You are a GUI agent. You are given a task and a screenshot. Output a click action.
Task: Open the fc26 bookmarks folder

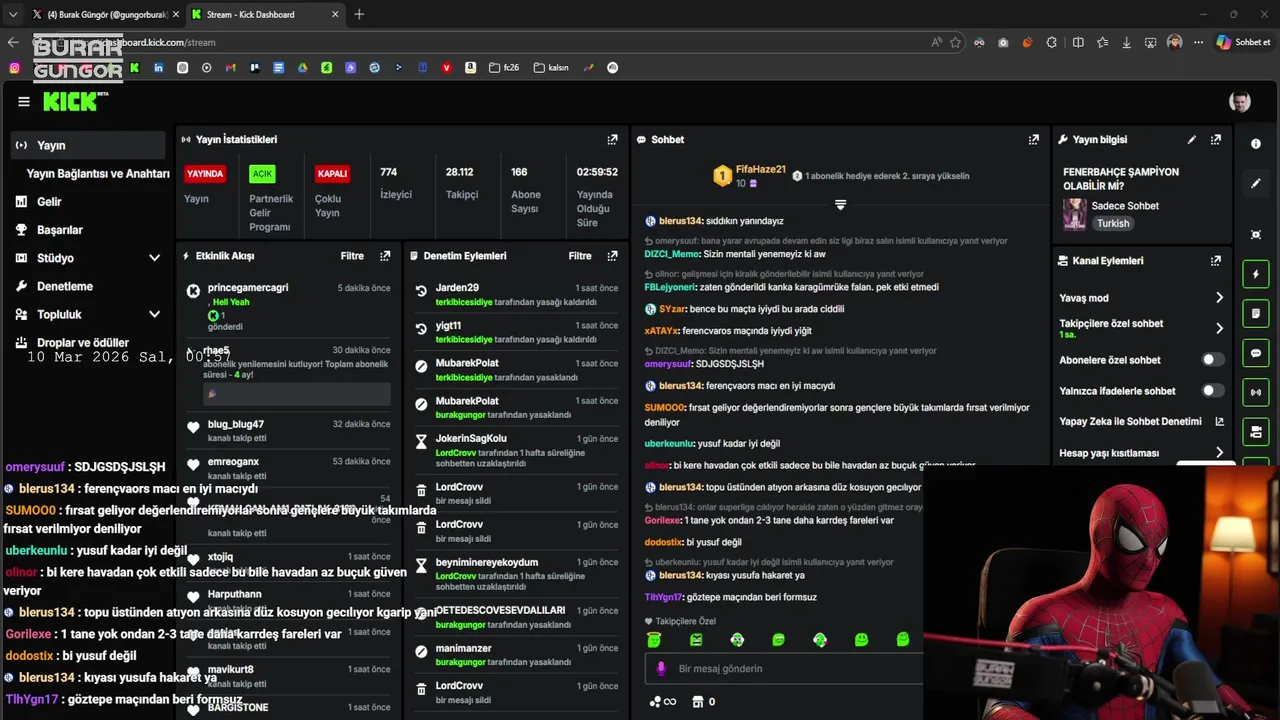[504, 68]
